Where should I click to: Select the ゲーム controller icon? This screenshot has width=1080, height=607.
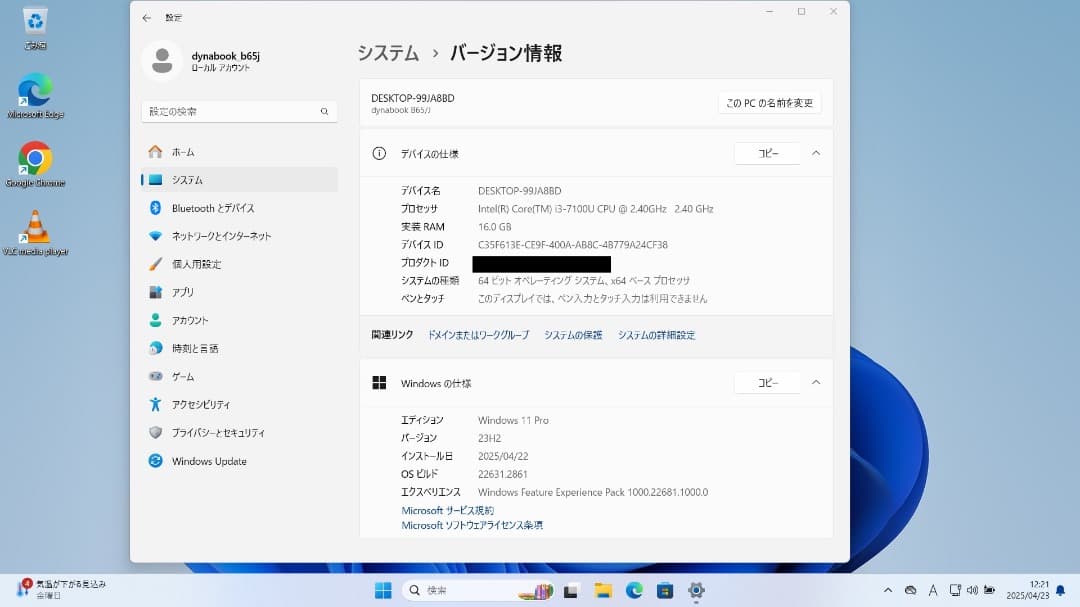[x=158, y=376]
